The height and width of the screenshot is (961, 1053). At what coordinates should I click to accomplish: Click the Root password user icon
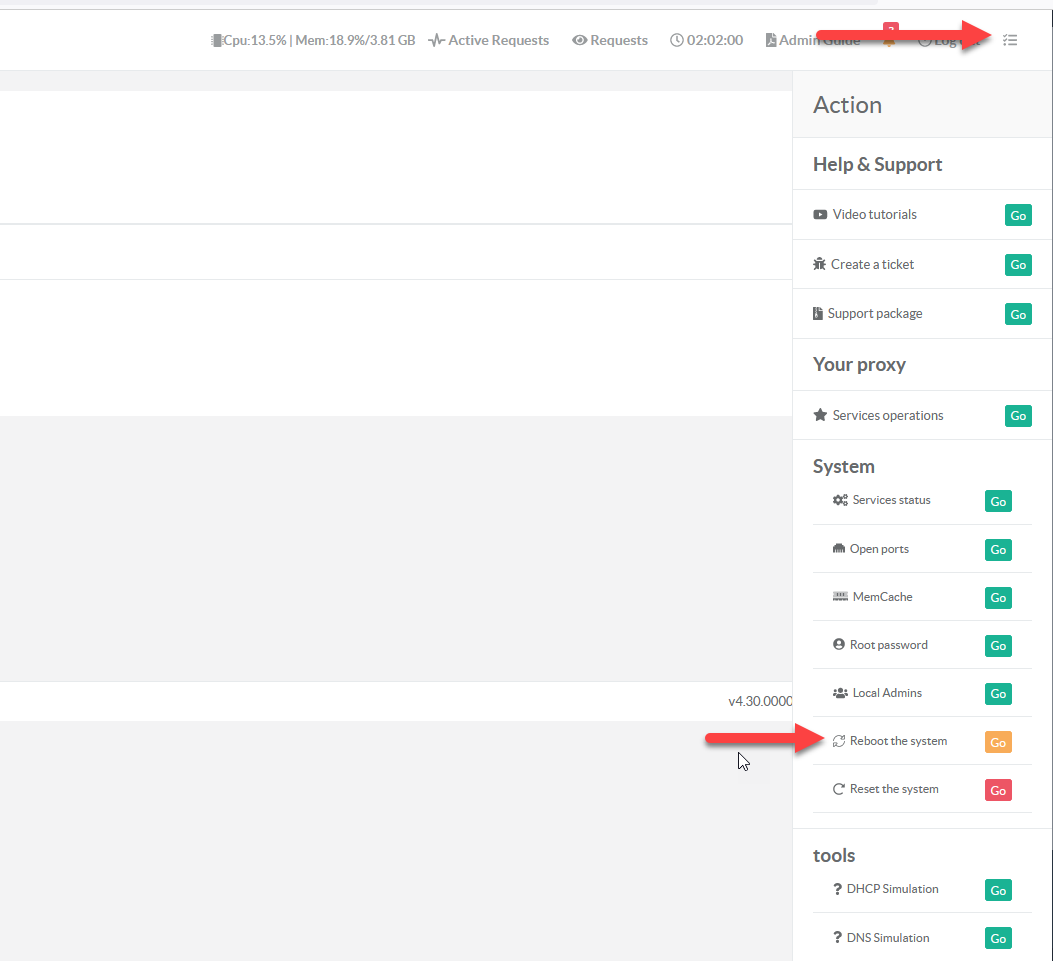click(x=839, y=645)
